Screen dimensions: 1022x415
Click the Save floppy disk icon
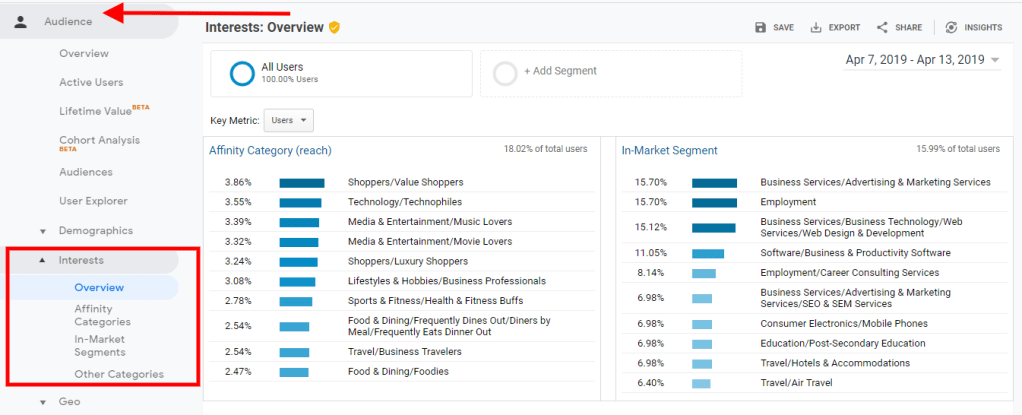point(761,28)
